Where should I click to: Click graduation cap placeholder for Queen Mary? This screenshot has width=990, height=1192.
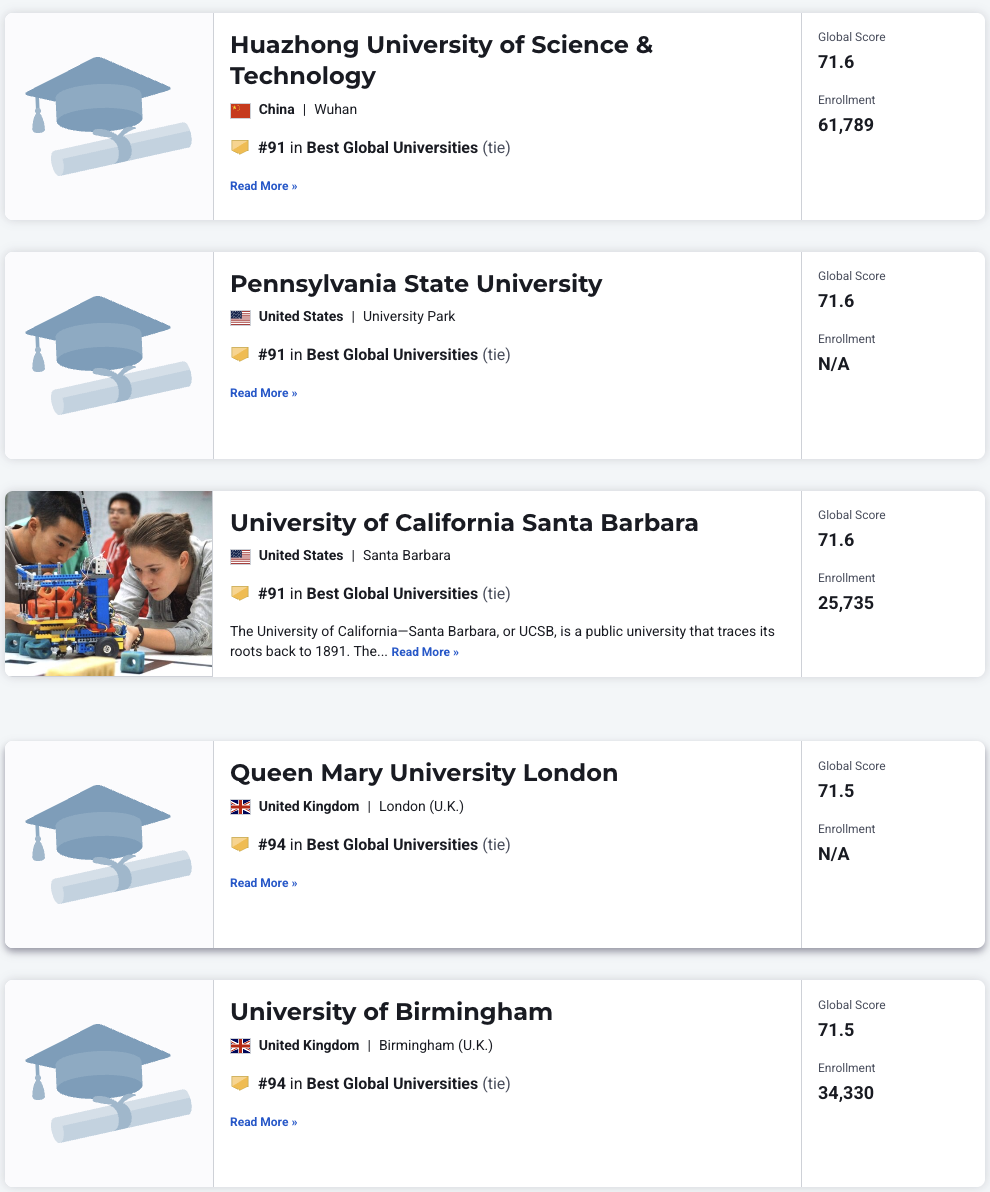point(108,844)
